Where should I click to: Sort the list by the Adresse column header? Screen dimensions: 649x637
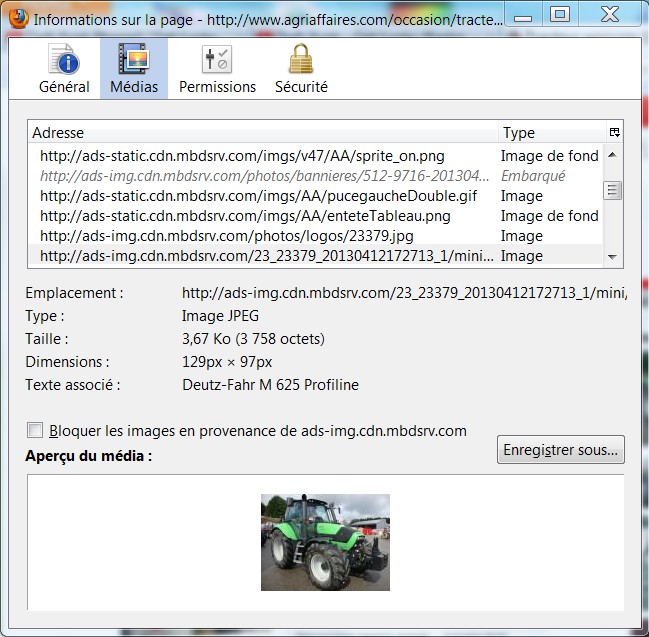pyautogui.click(x=263, y=133)
